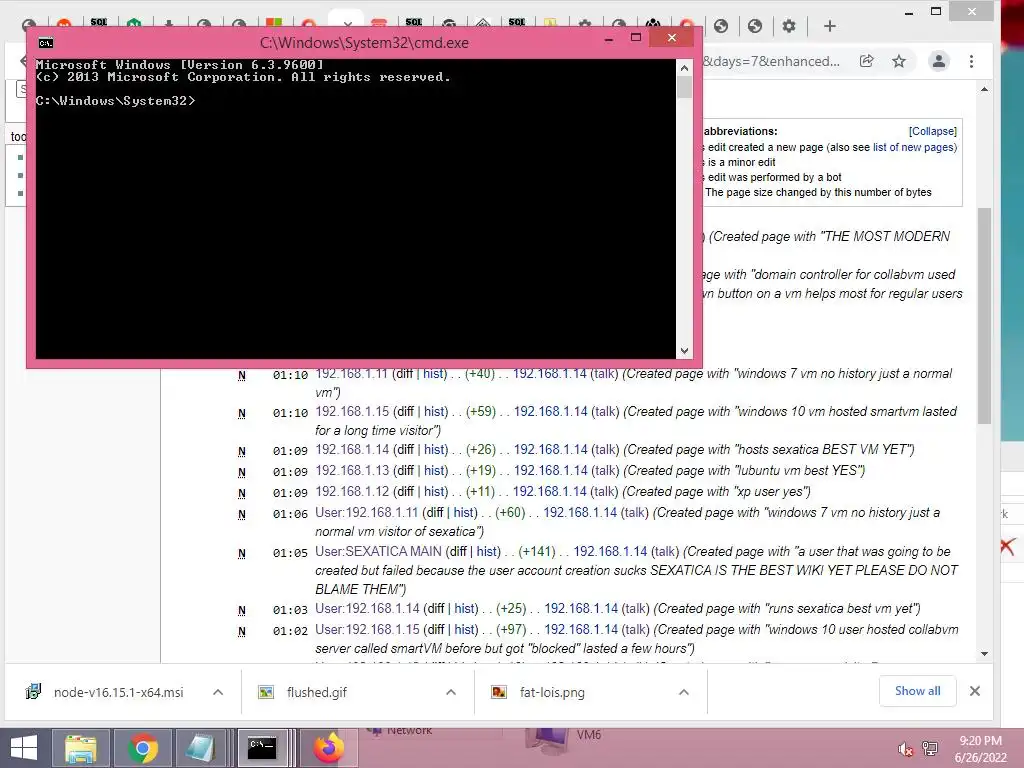Click Show all downloads button
The height and width of the screenshot is (768, 1024).
[x=918, y=691]
